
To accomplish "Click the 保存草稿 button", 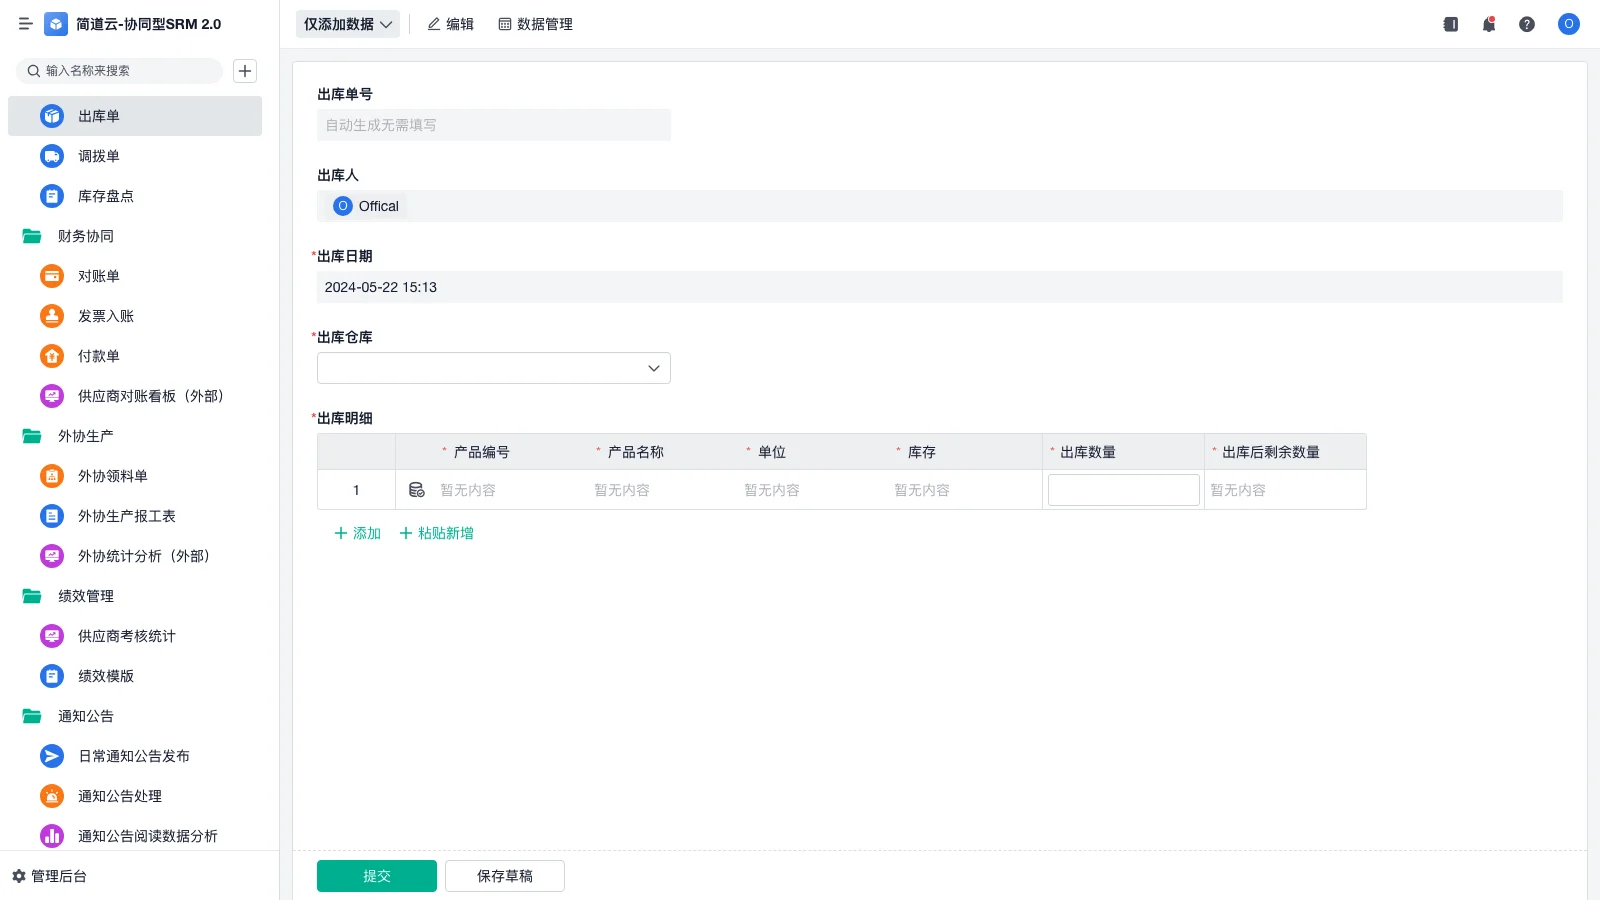I will (x=505, y=876).
